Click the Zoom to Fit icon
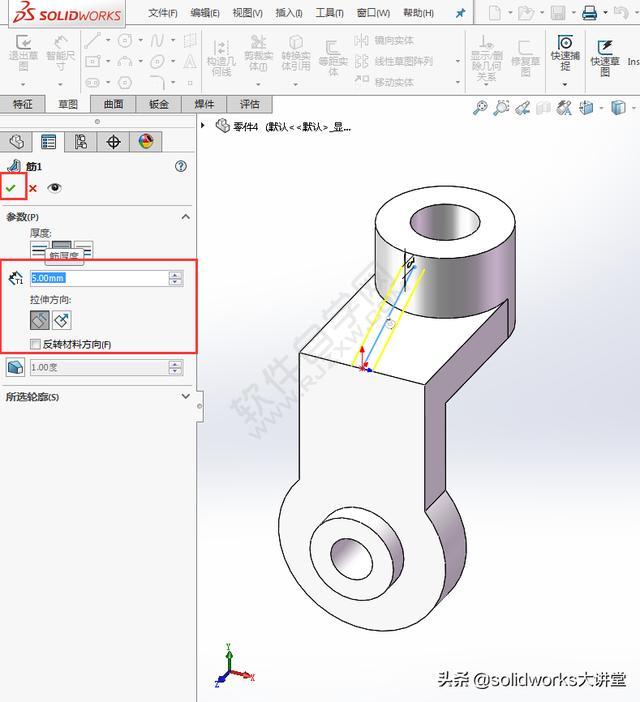The image size is (640, 702). pos(480,108)
